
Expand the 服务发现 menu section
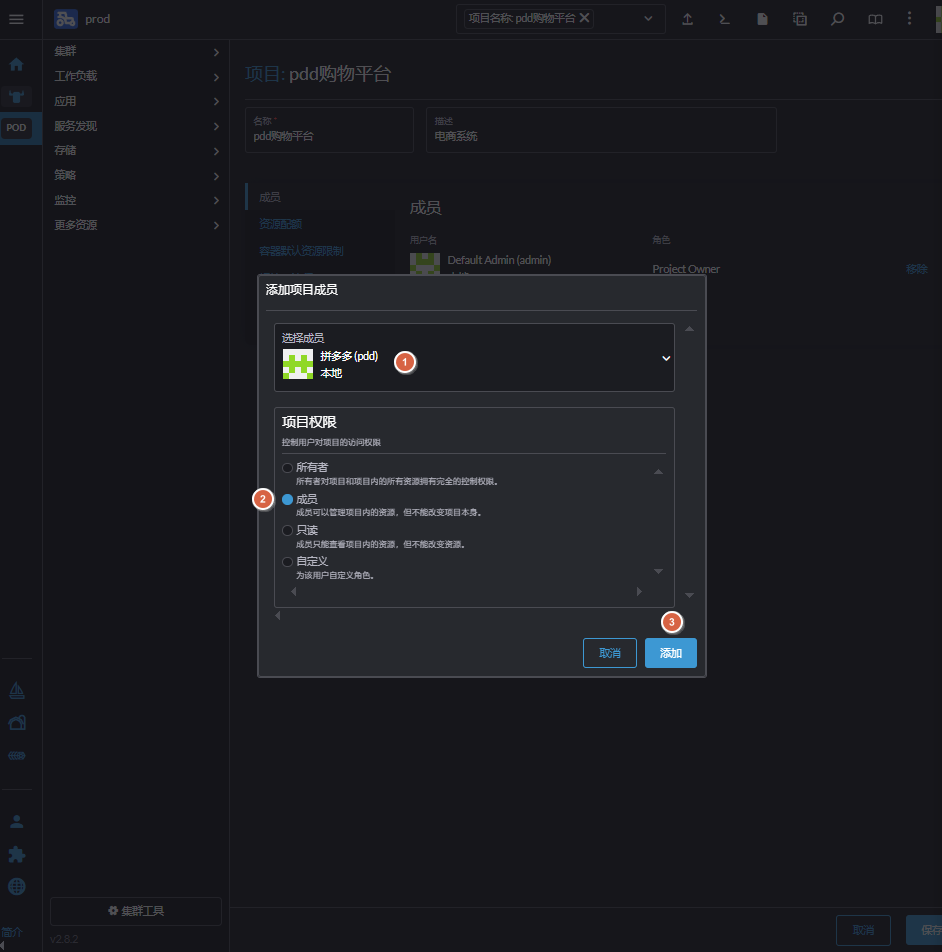pos(136,126)
